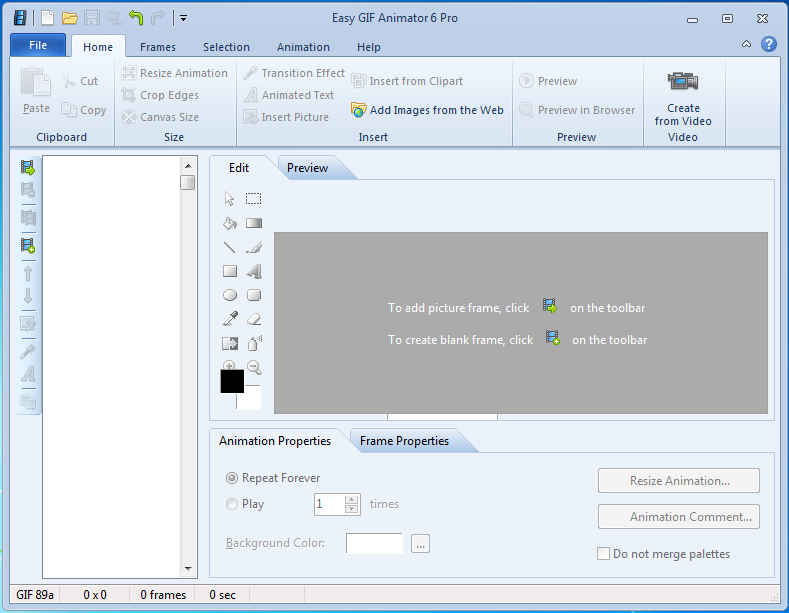Open the Animation ribbon tab

pyautogui.click(x=303, y=47)
